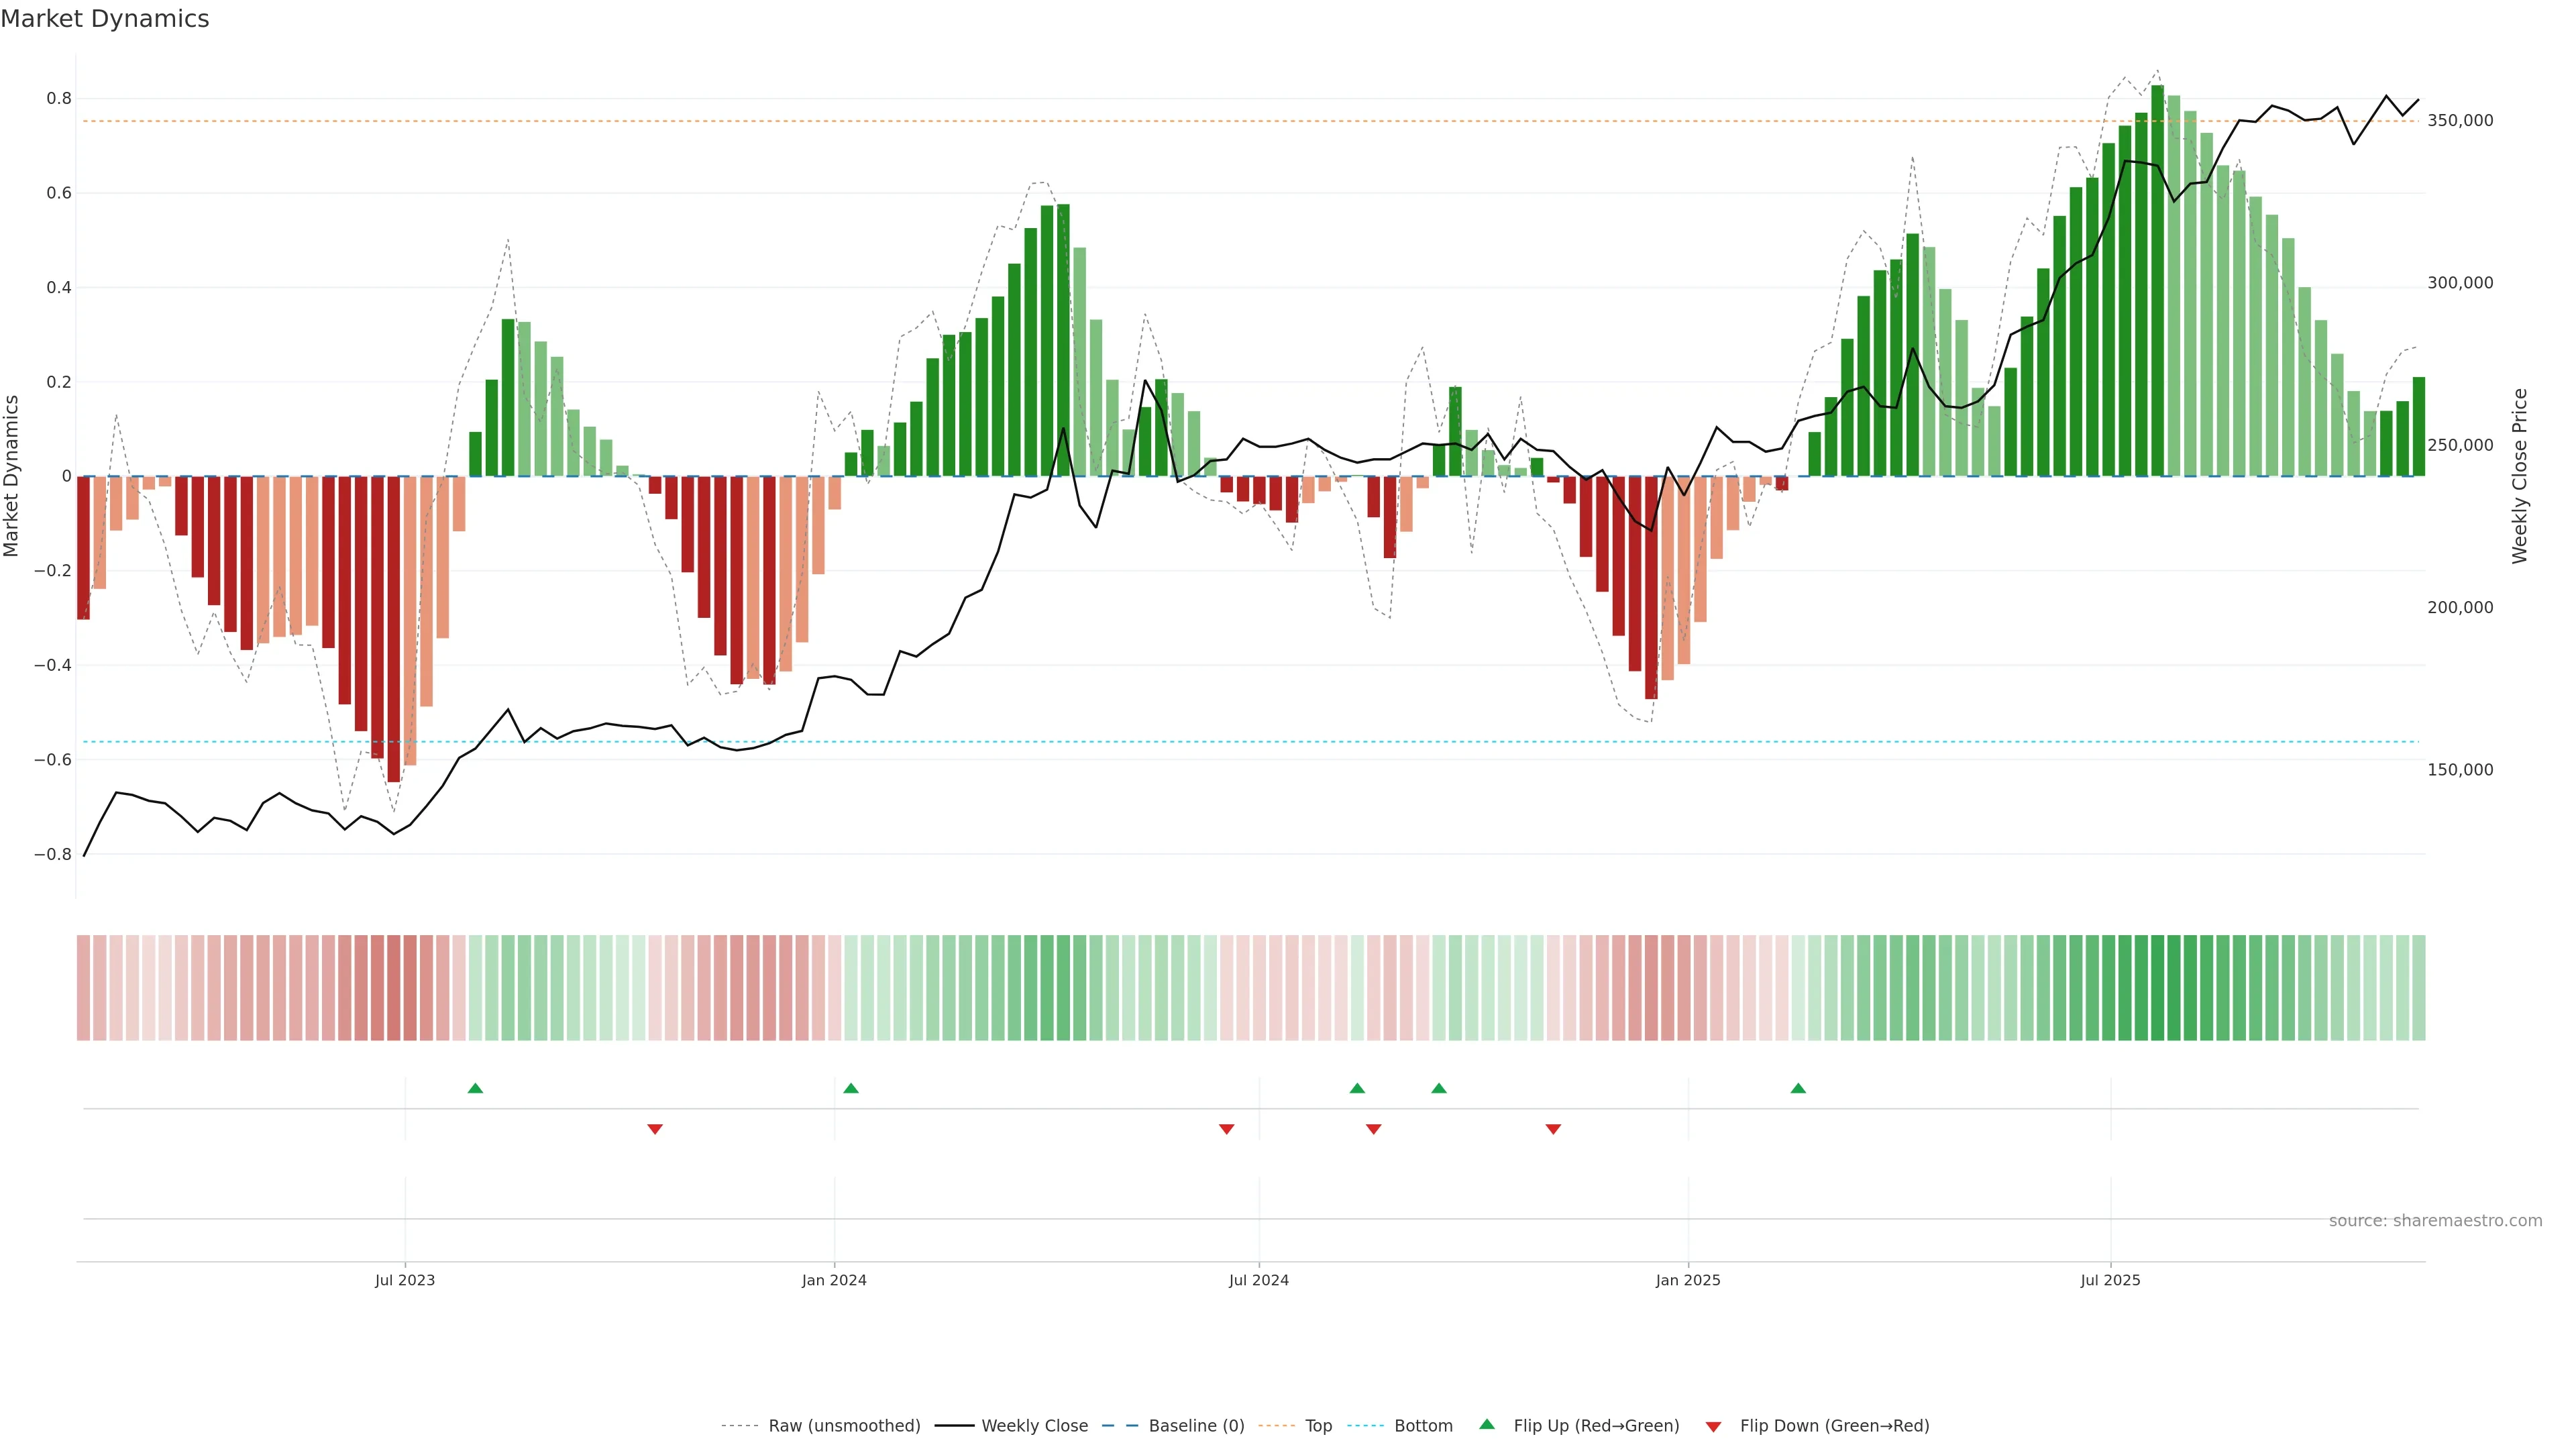Click the Jul 2023 x-axis label

coord(405,1280)
